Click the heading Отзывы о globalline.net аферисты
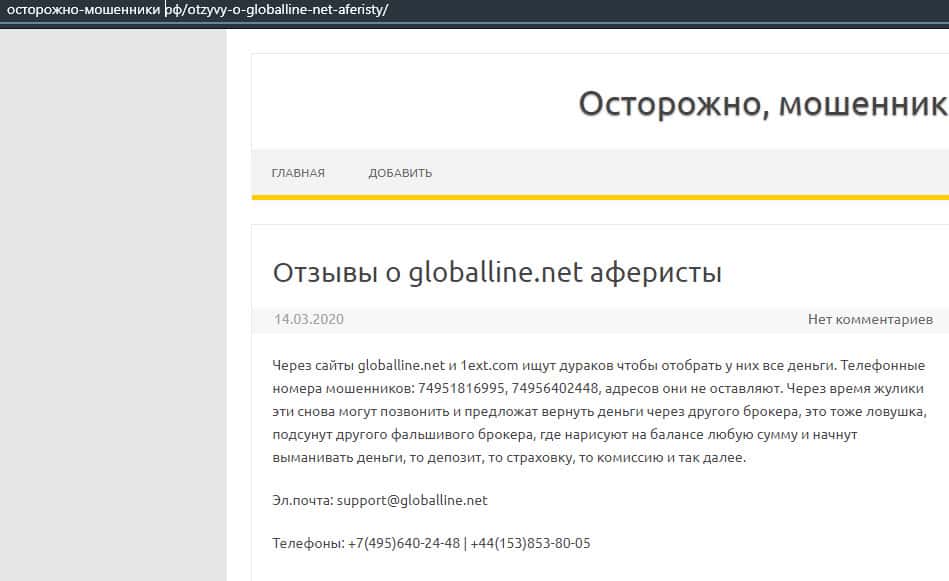949x581 pixels. pos(497,273)
